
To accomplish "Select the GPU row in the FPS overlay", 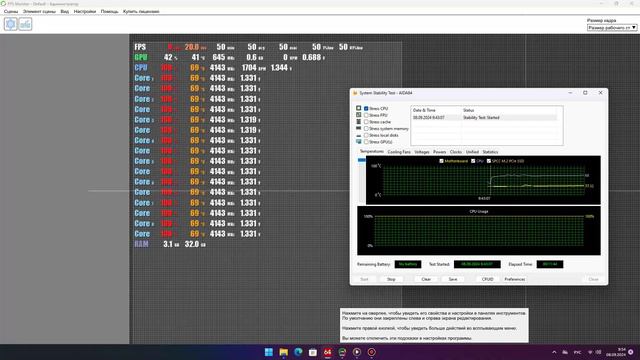I will click(231, 58).
